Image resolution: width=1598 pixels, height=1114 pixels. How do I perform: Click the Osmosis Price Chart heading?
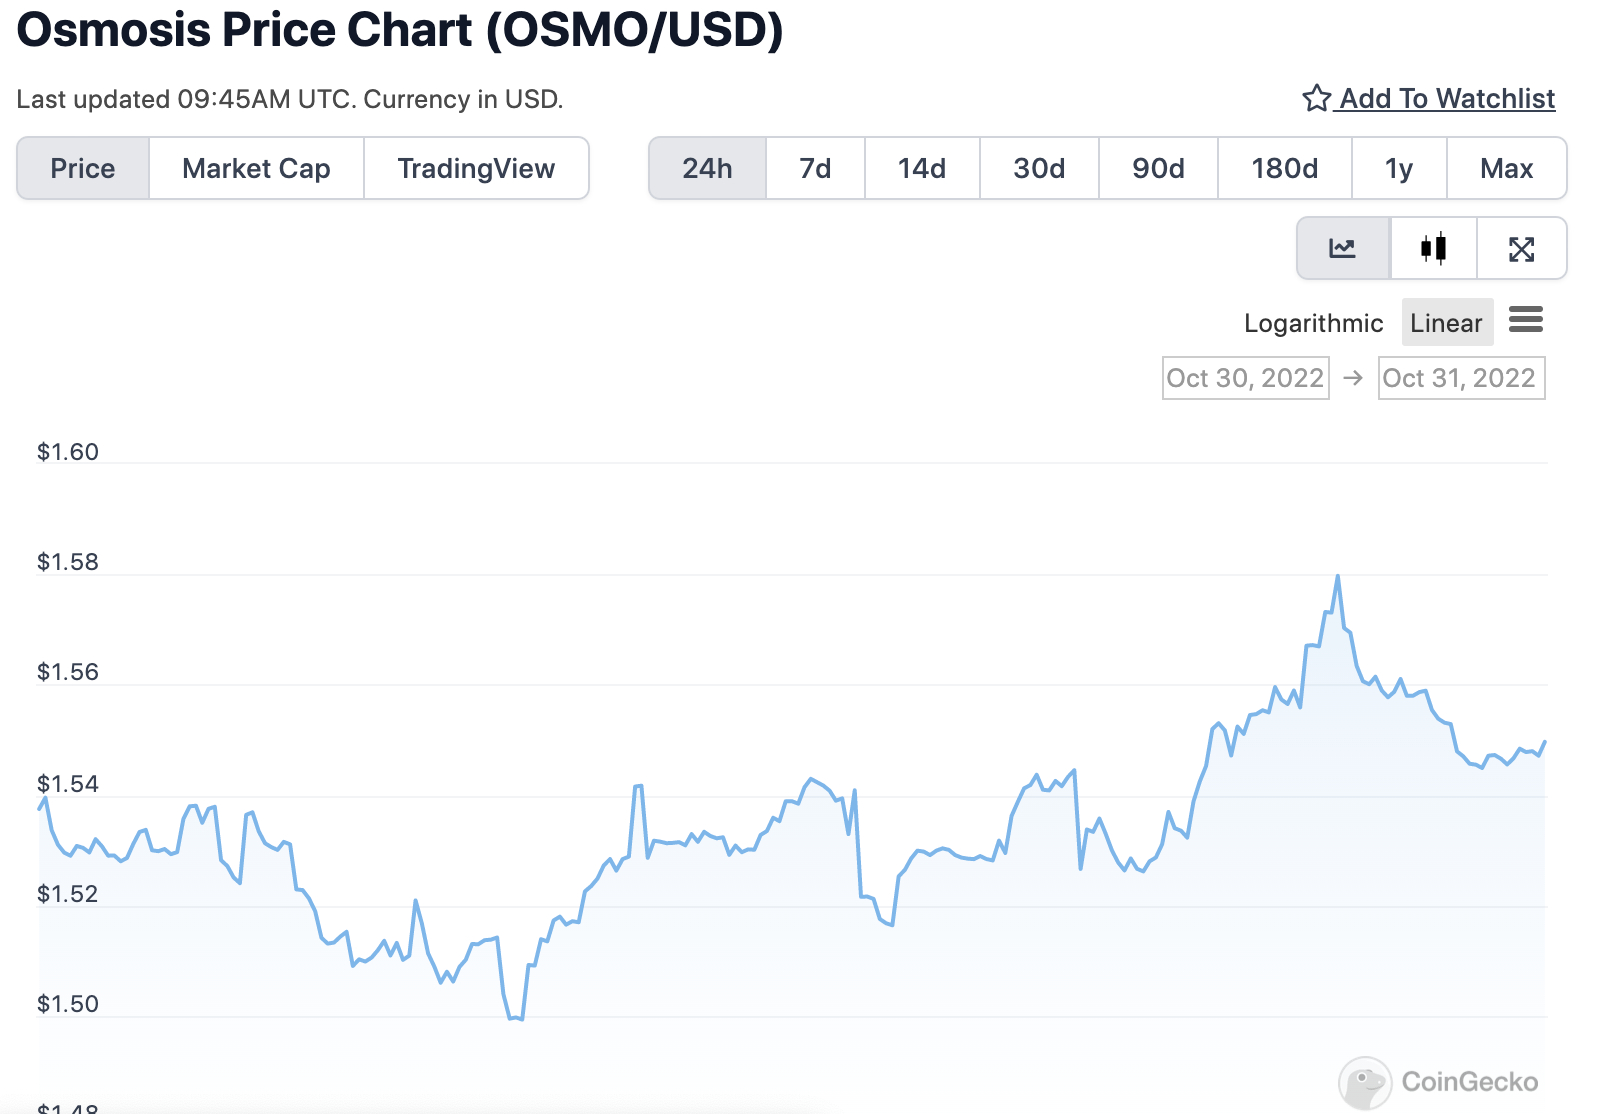(400, 30)
